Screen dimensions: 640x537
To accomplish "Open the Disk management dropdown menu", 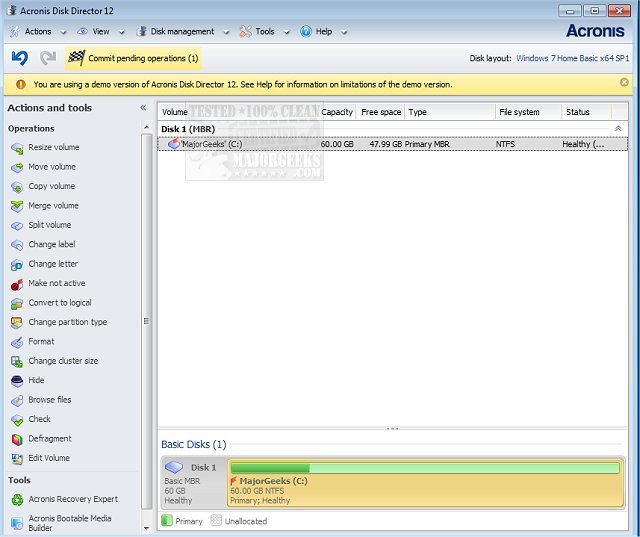I will (182, 32).
